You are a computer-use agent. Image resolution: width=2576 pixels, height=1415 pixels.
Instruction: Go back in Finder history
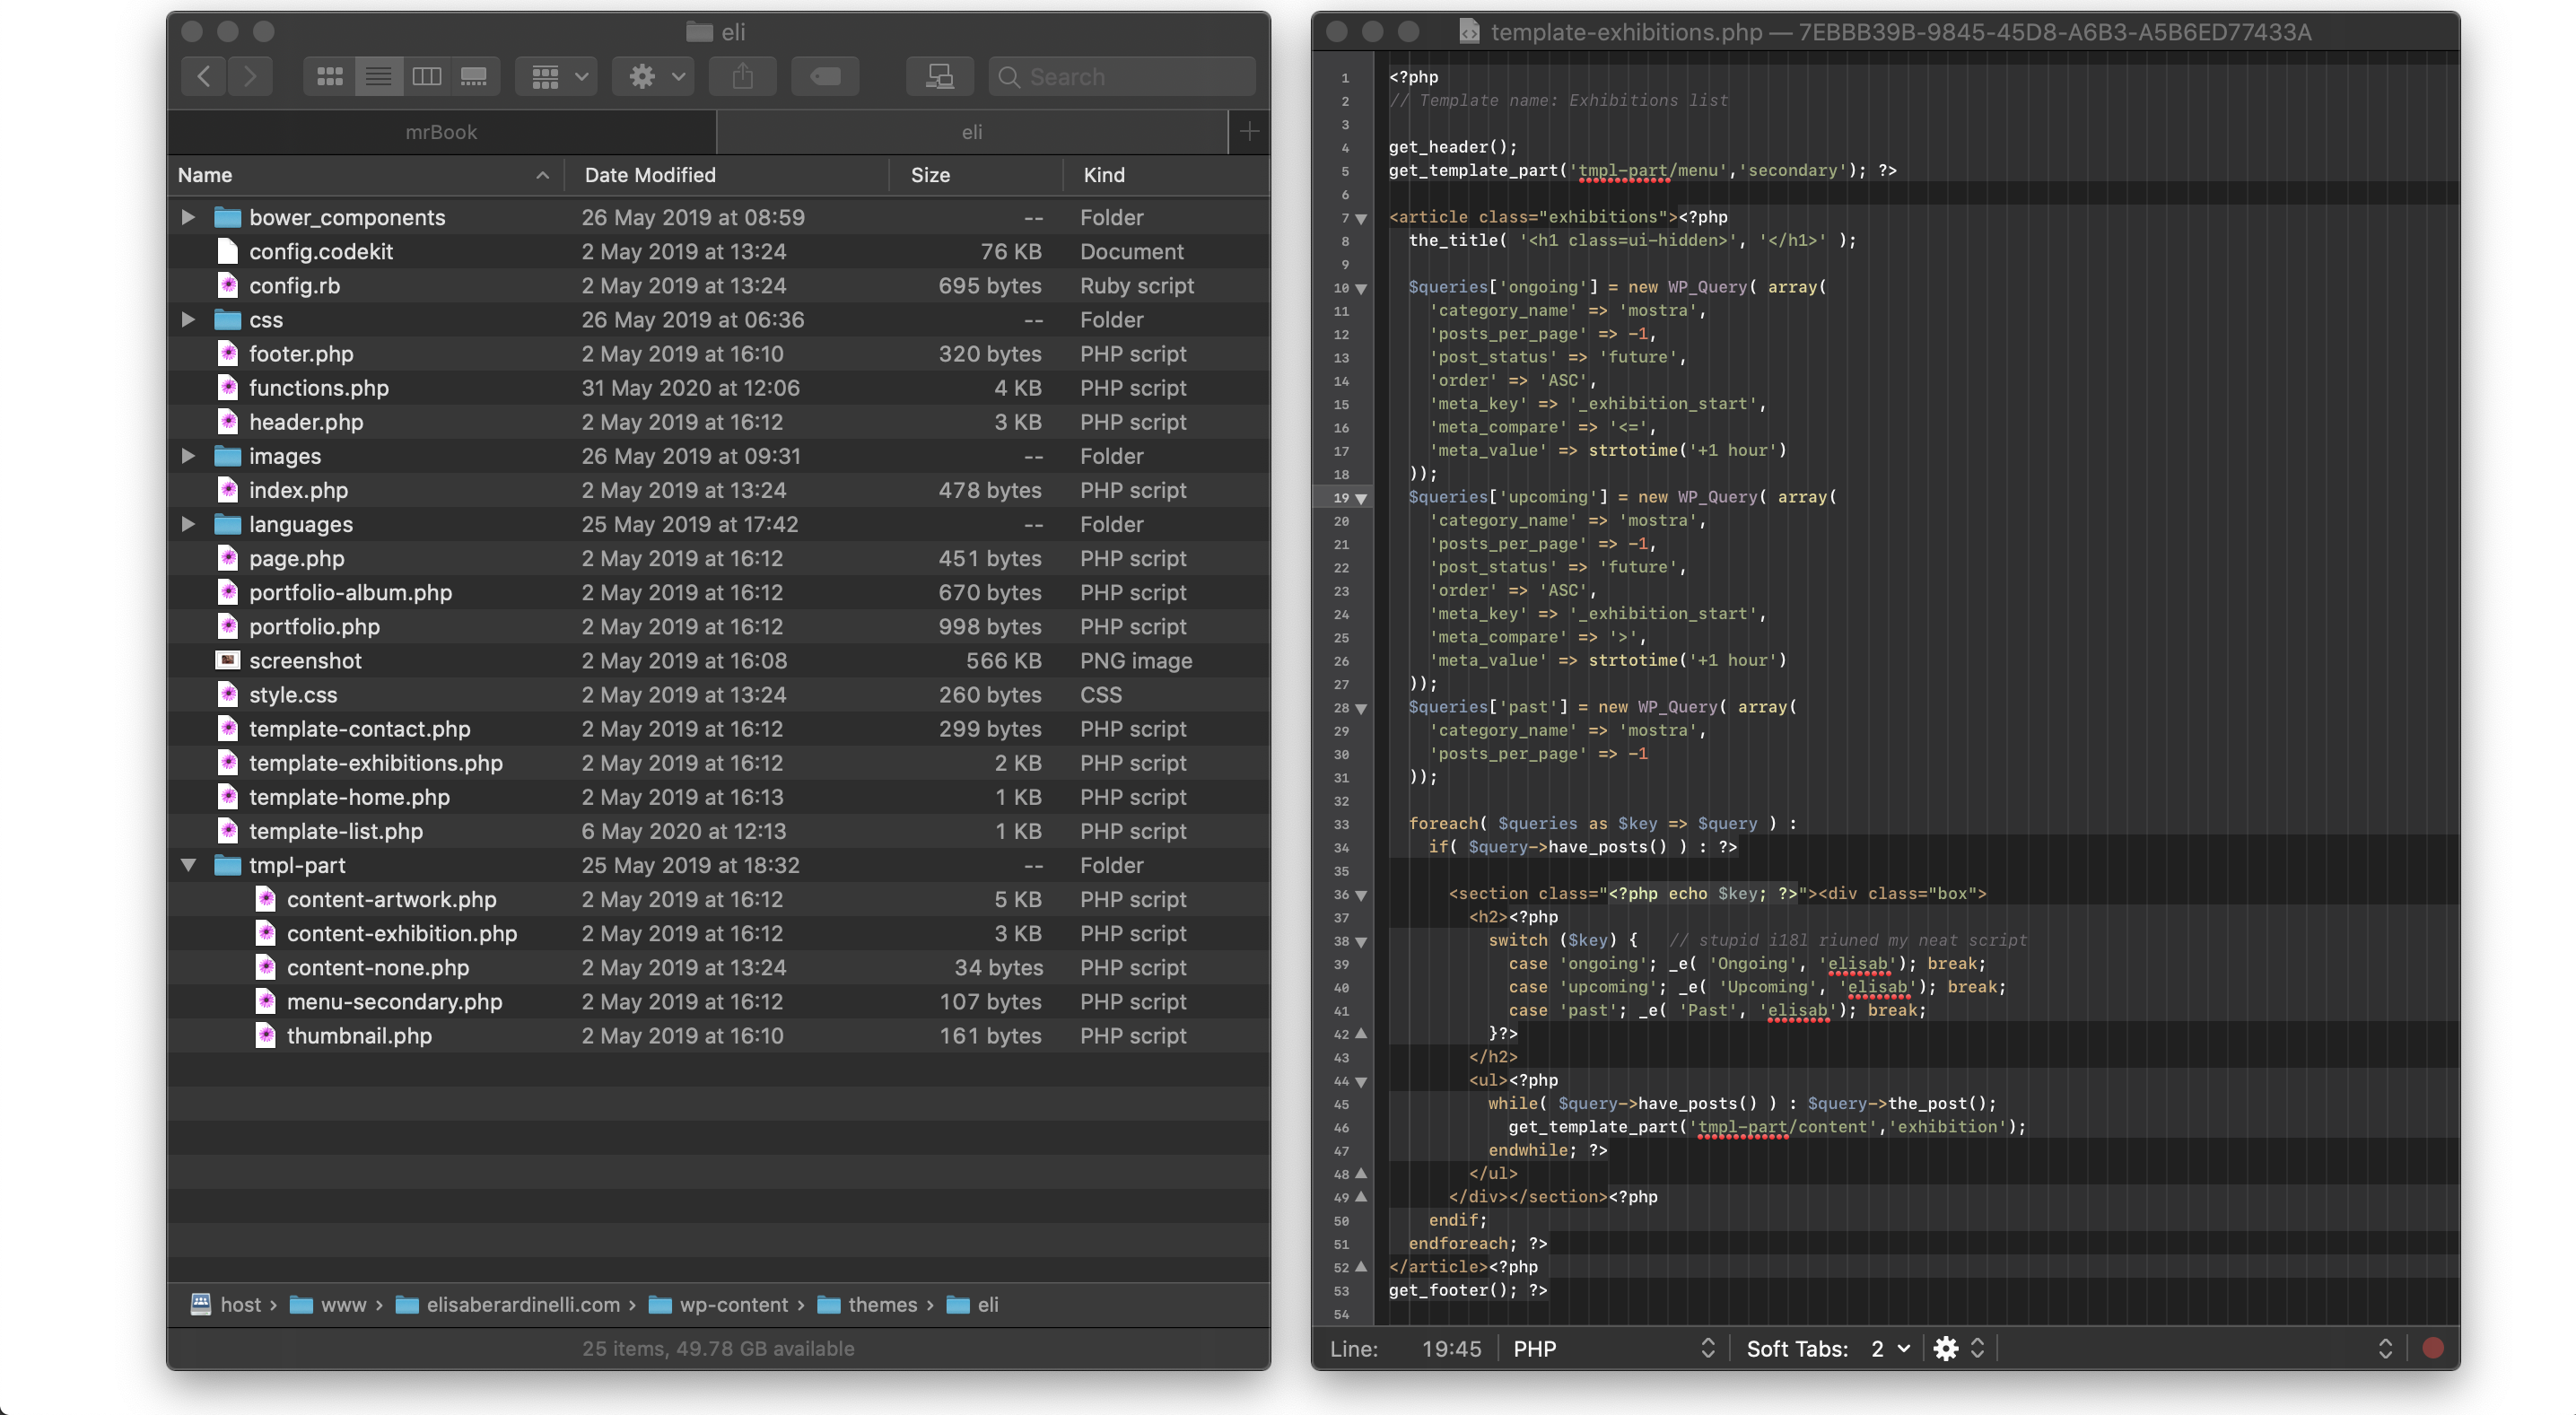[x=204, y=76]
